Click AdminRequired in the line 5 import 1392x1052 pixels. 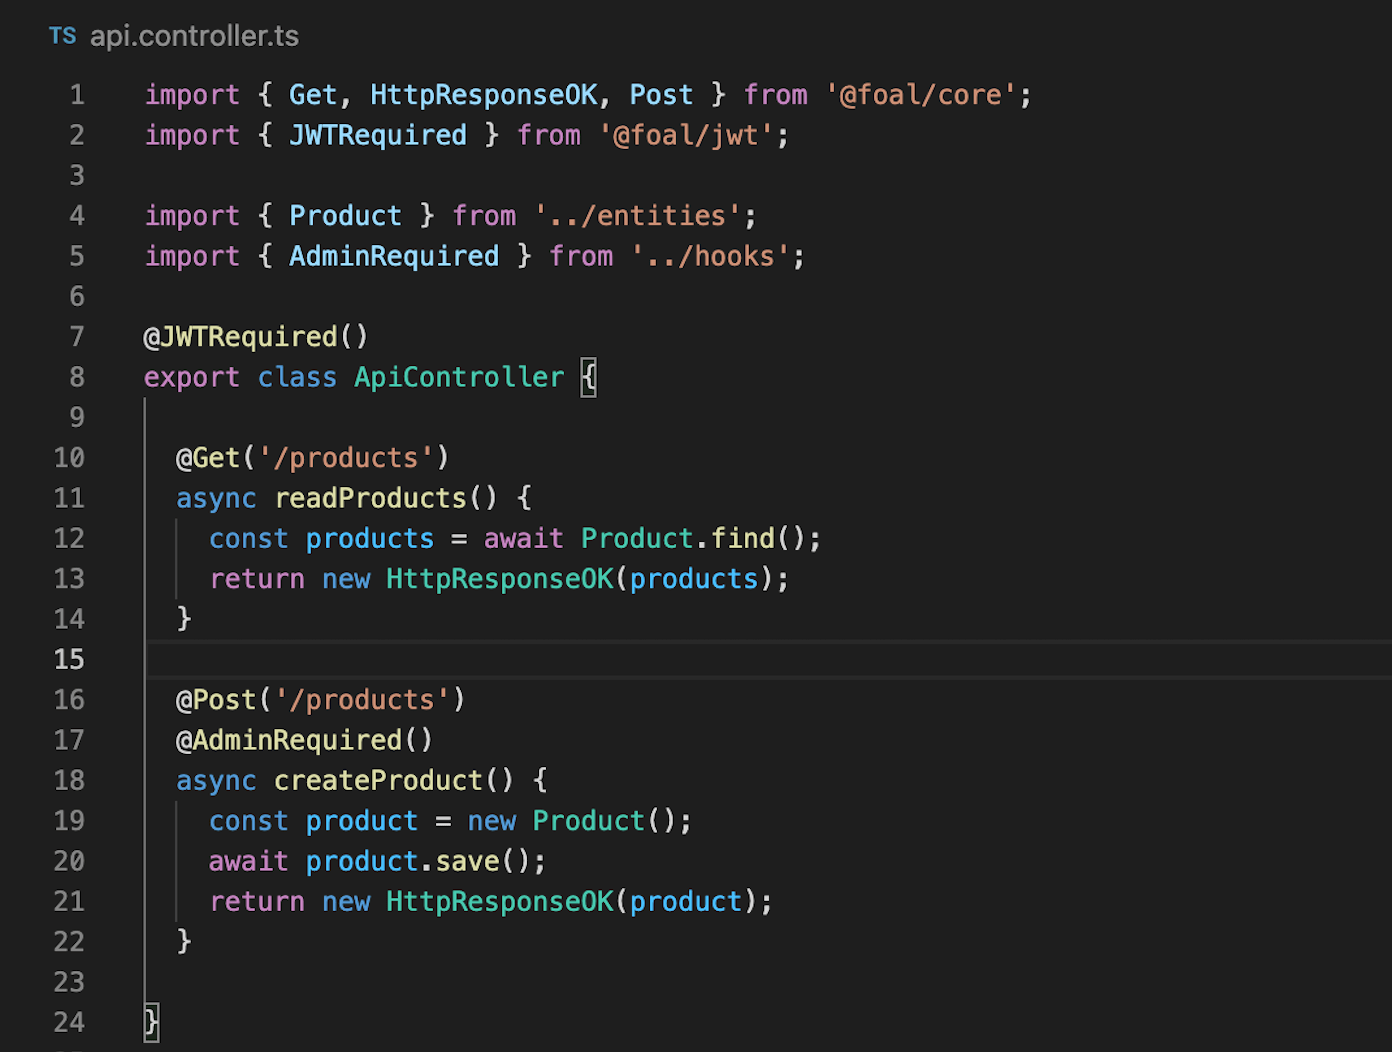click(x=394, y=256)
